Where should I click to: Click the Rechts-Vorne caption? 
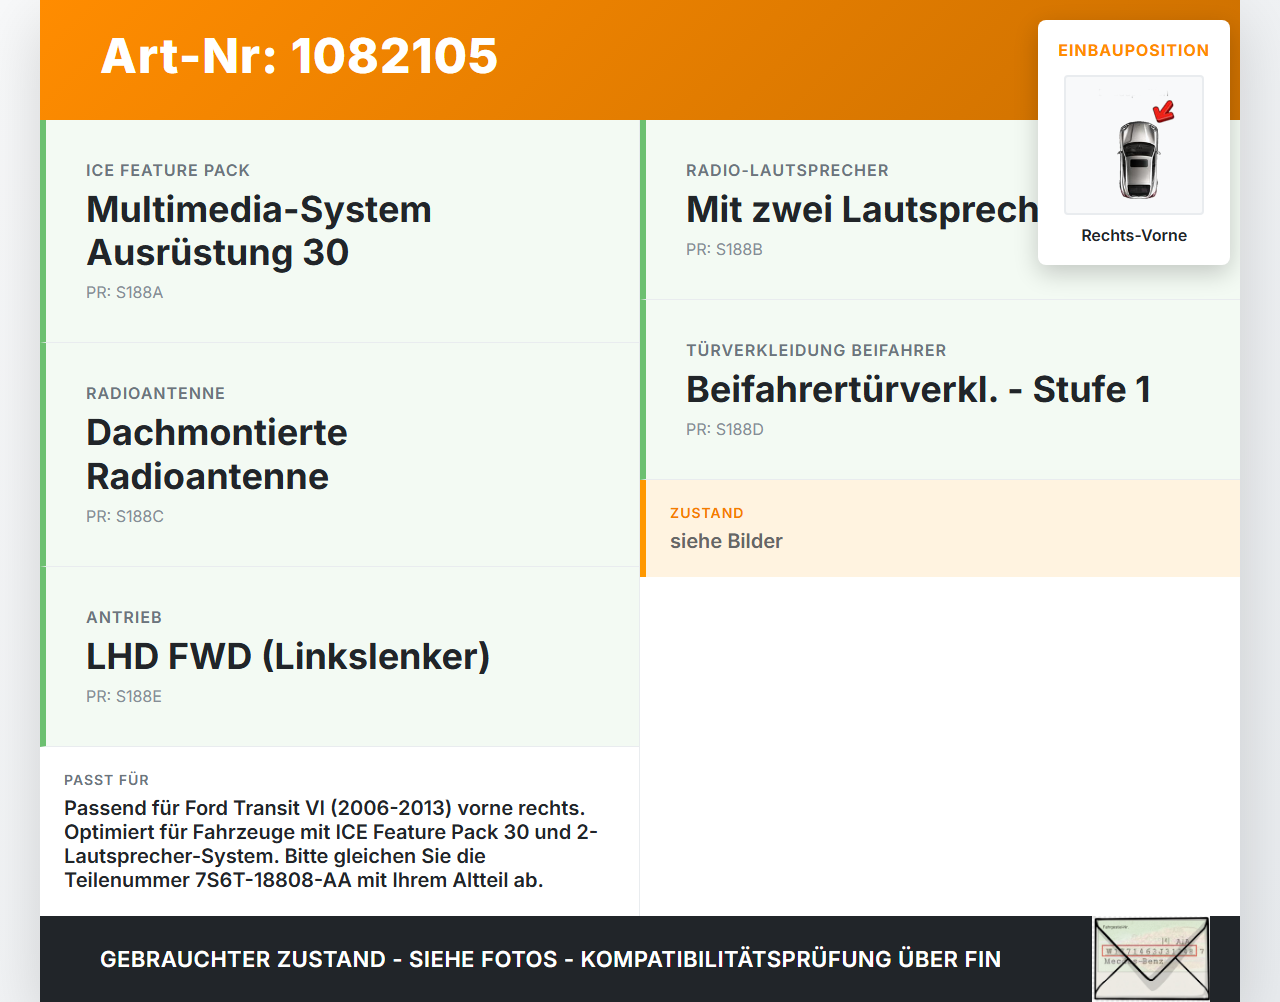[x=1134, y=235]
